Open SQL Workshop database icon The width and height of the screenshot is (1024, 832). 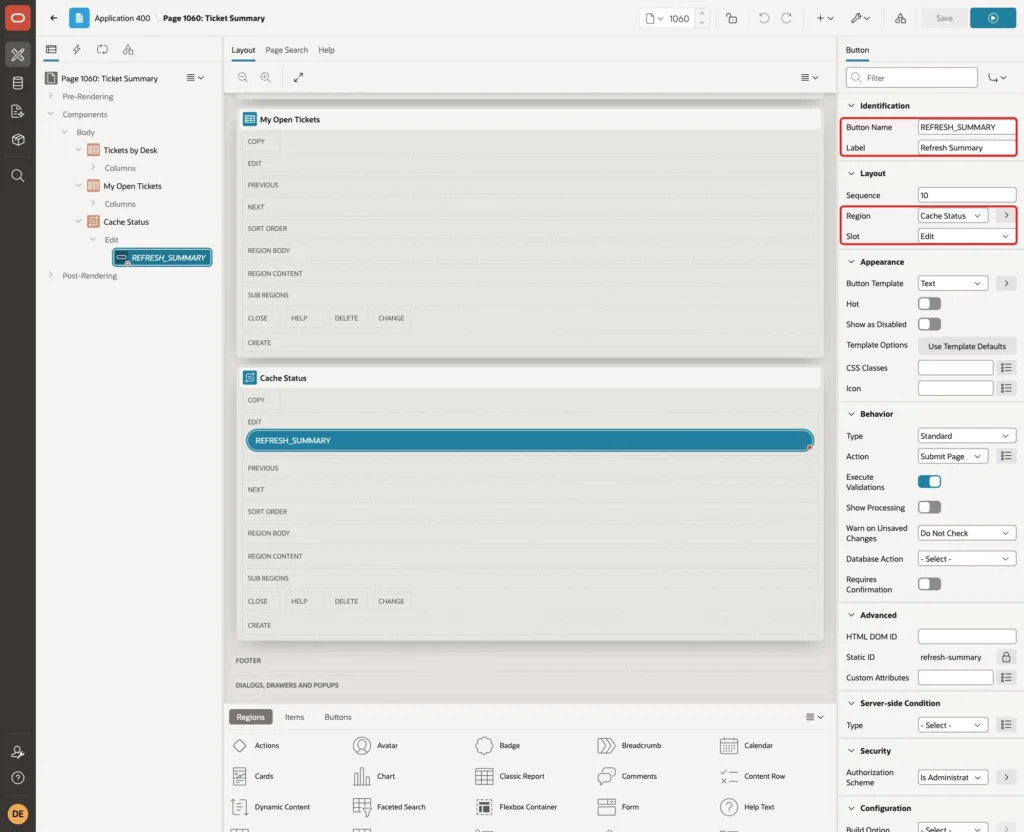[18, 83]
